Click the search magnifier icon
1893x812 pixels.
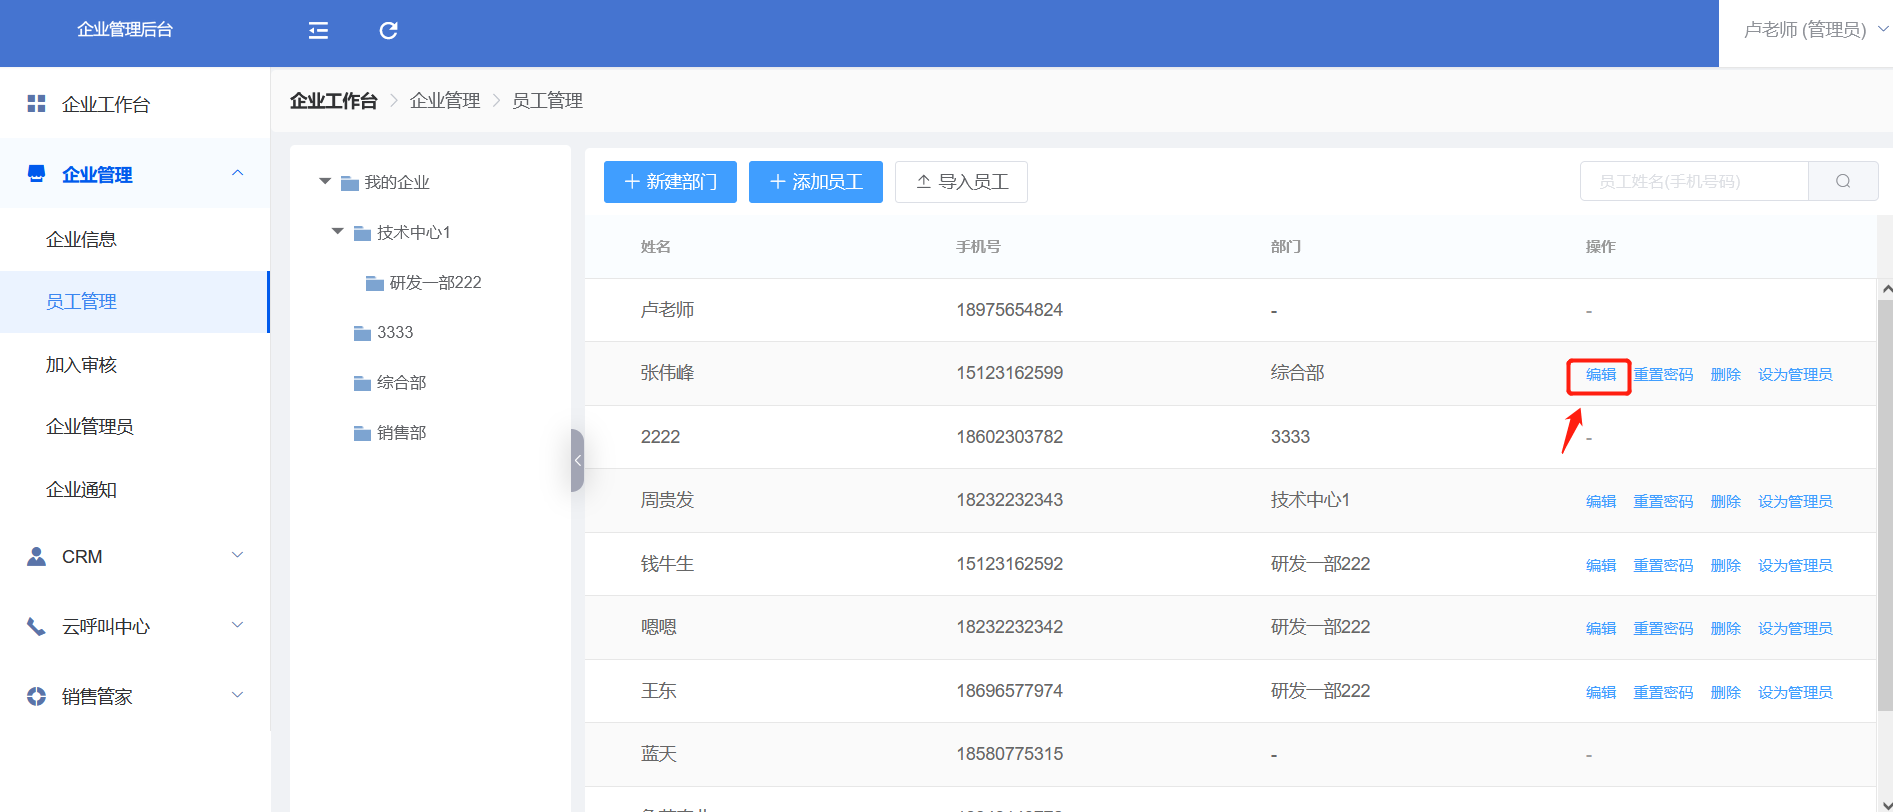(1842, 181)
